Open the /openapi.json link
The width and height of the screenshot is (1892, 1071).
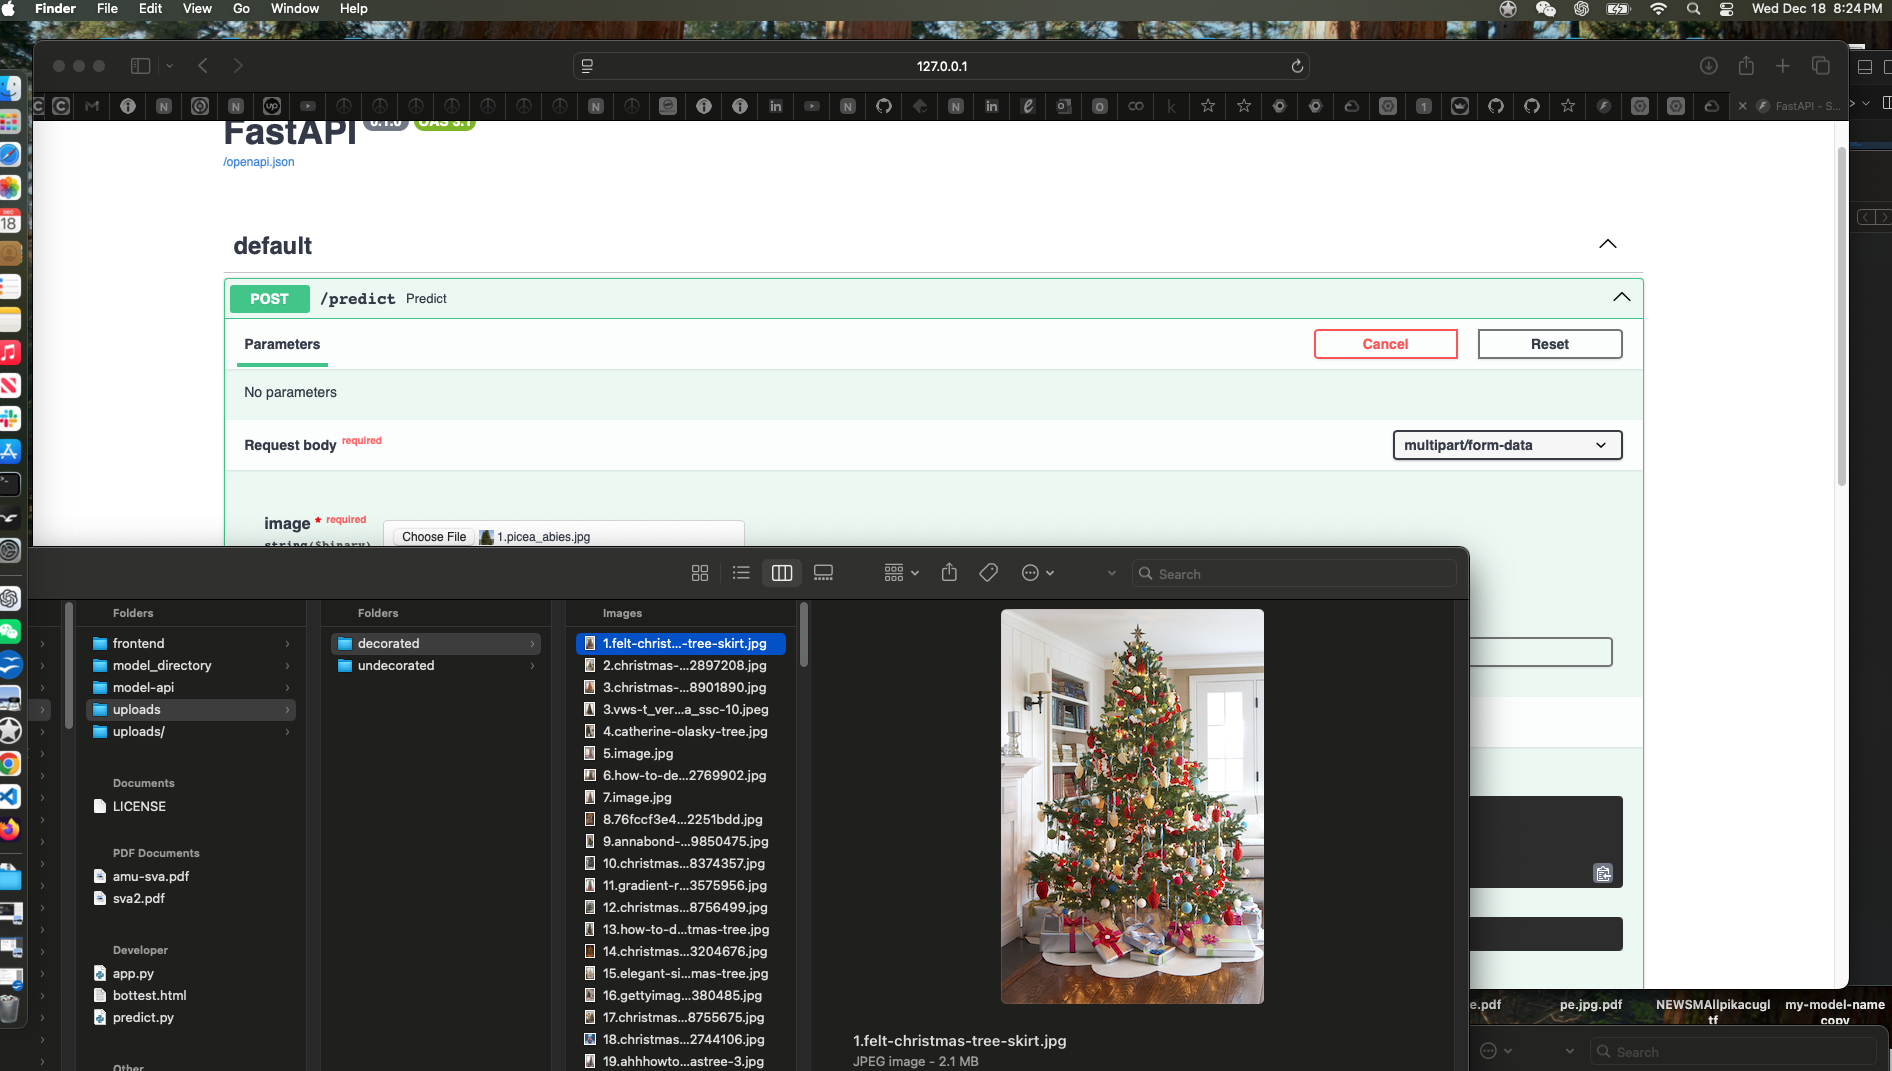point(259,162)
